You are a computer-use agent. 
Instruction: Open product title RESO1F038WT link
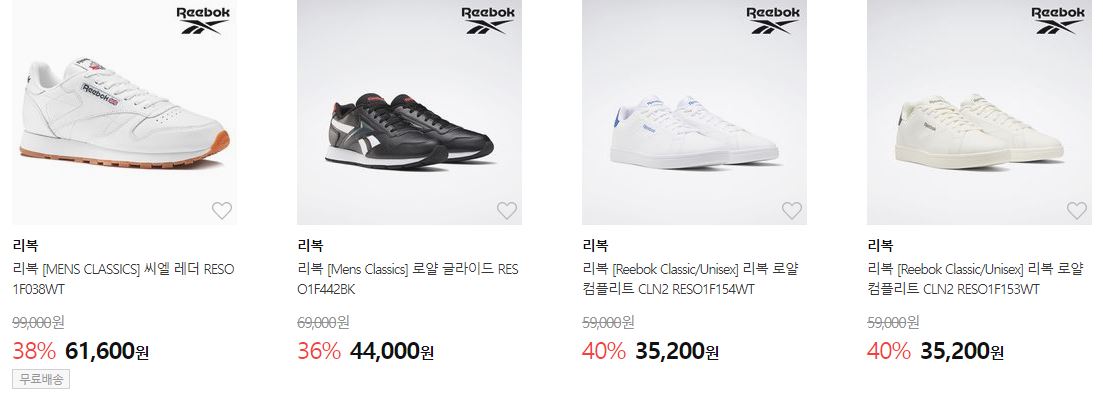click(x=124, y=279)
